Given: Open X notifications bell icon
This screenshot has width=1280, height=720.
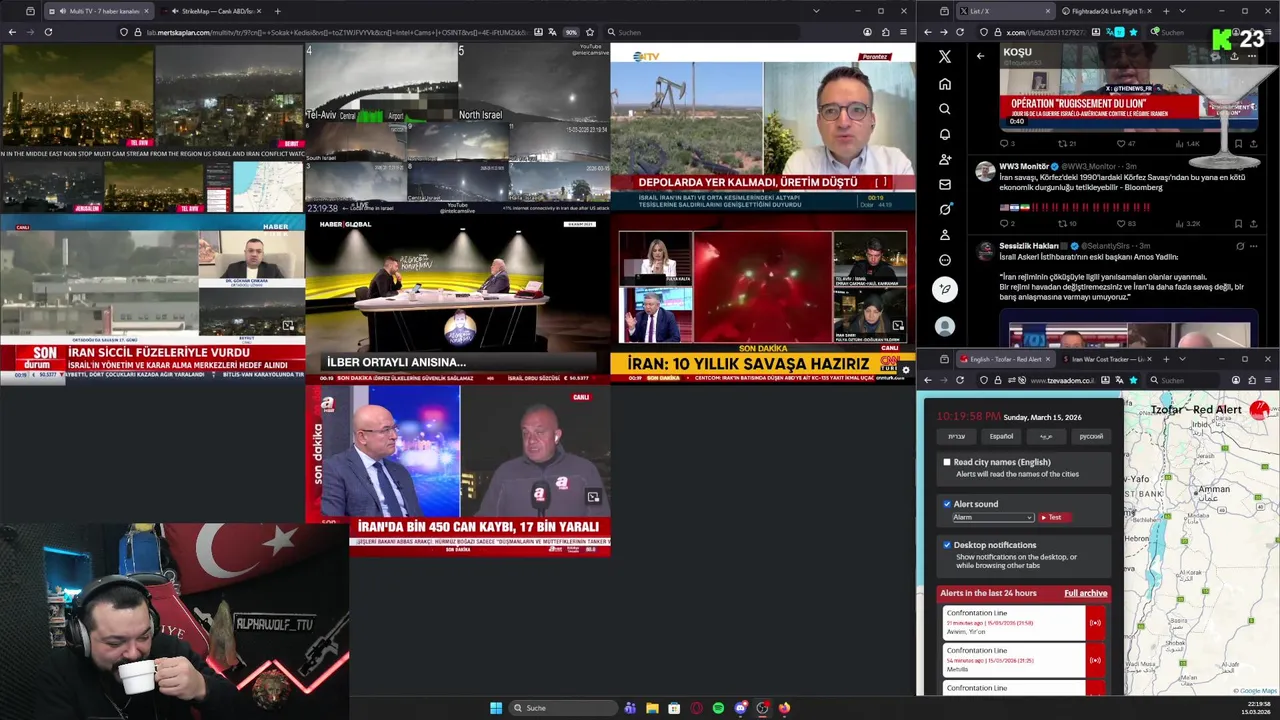Looking at the screenshot, I should coord(945,134).
